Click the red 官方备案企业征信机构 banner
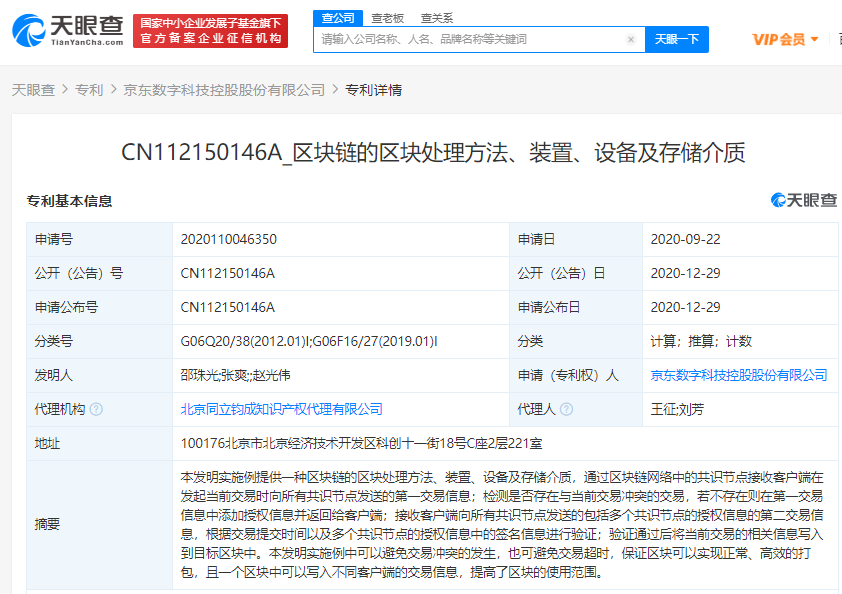 point(210,31)
